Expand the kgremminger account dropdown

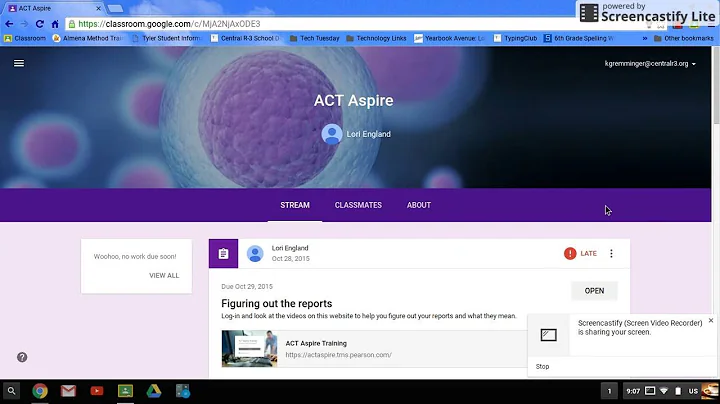click(650, 64)
